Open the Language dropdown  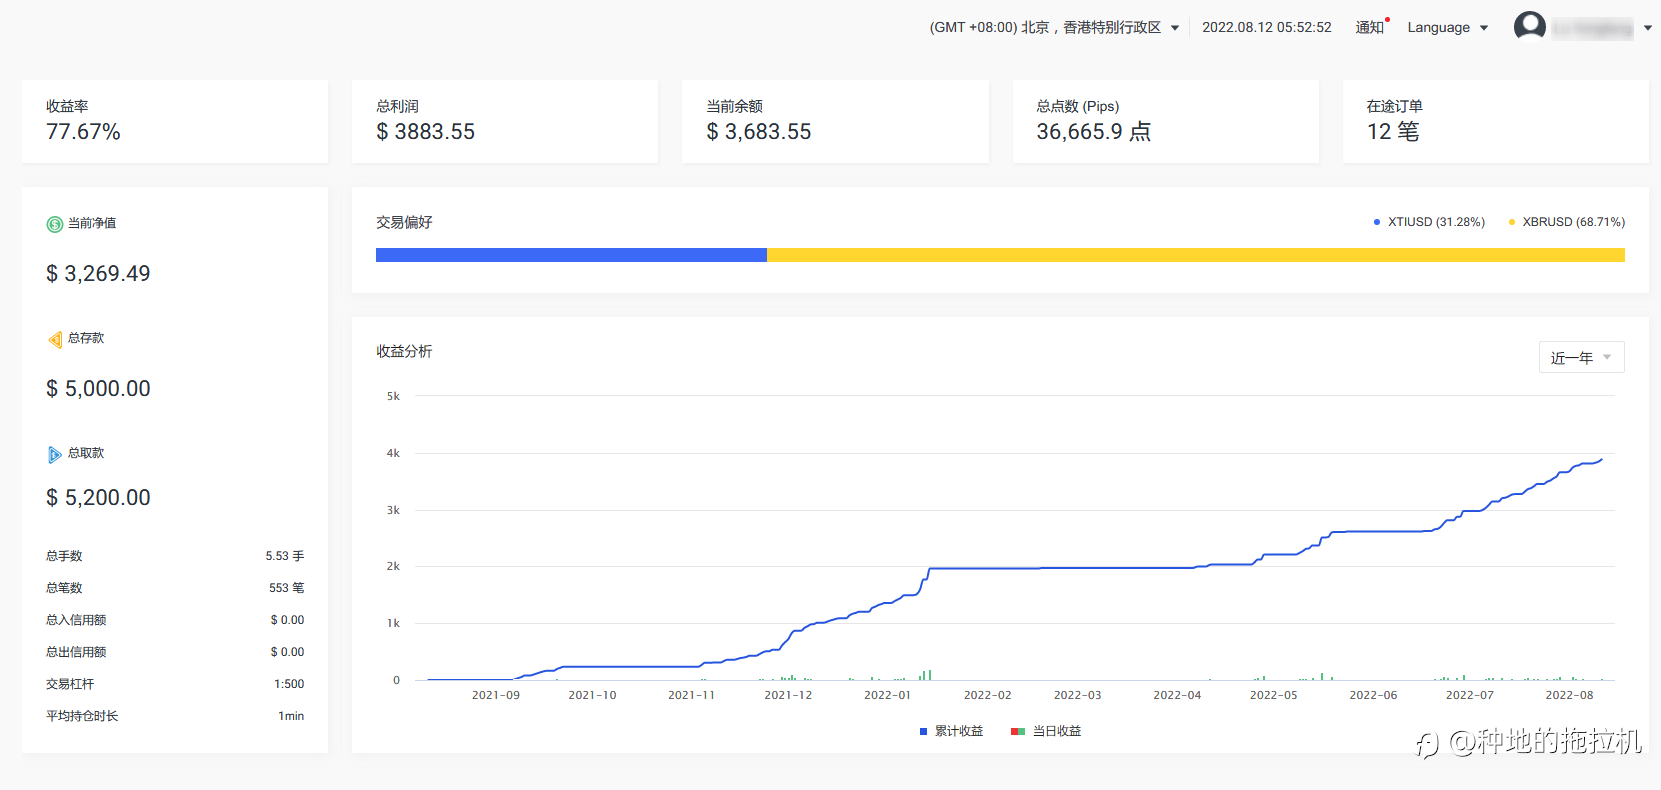pos(1447,27)
